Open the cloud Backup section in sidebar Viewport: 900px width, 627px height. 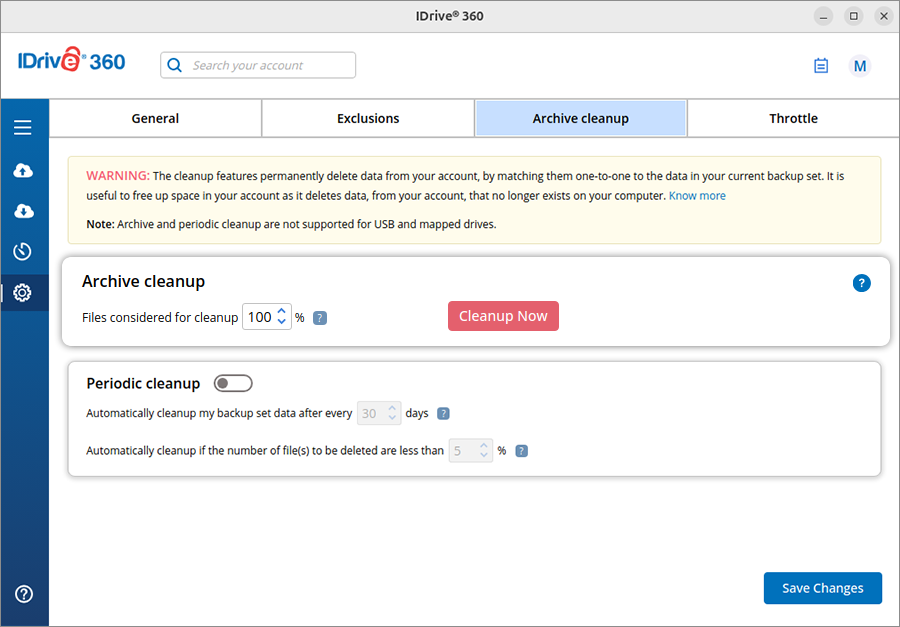(23, 171)
